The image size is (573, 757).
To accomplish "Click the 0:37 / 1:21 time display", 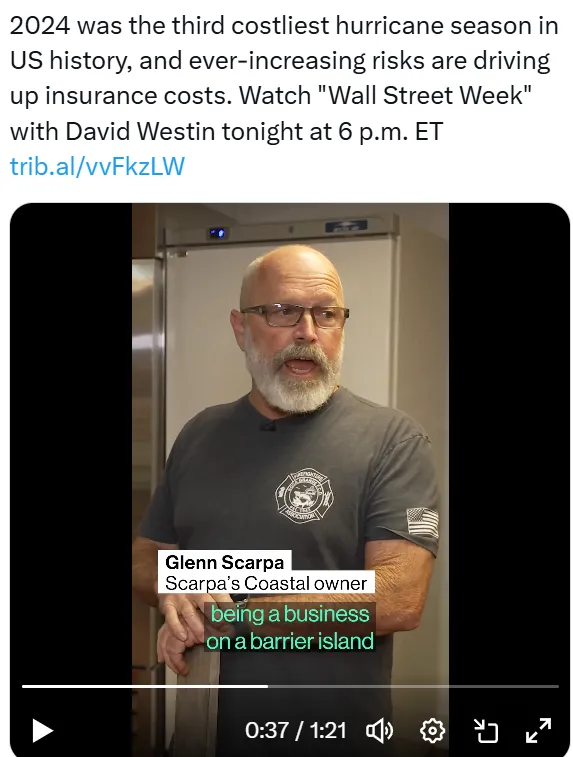I will tap(295, 730).
